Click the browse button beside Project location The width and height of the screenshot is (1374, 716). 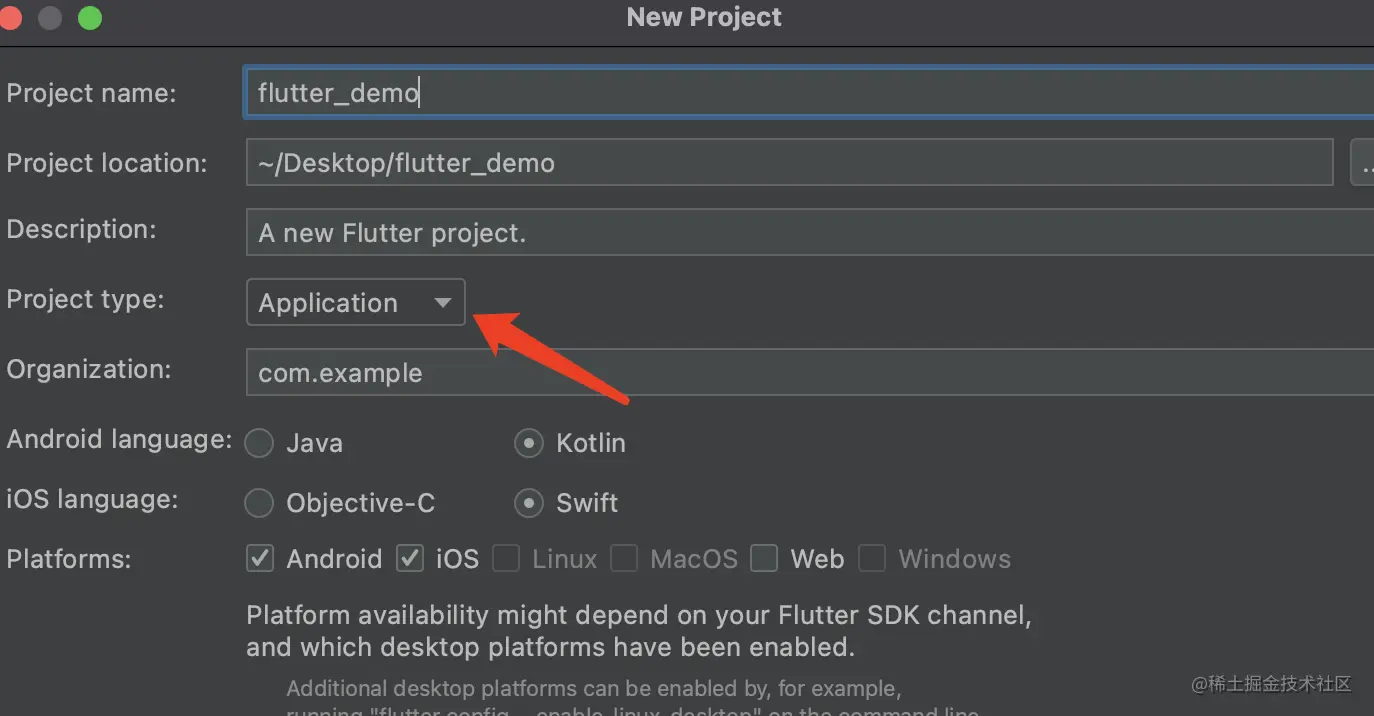tap(1363, 163)
